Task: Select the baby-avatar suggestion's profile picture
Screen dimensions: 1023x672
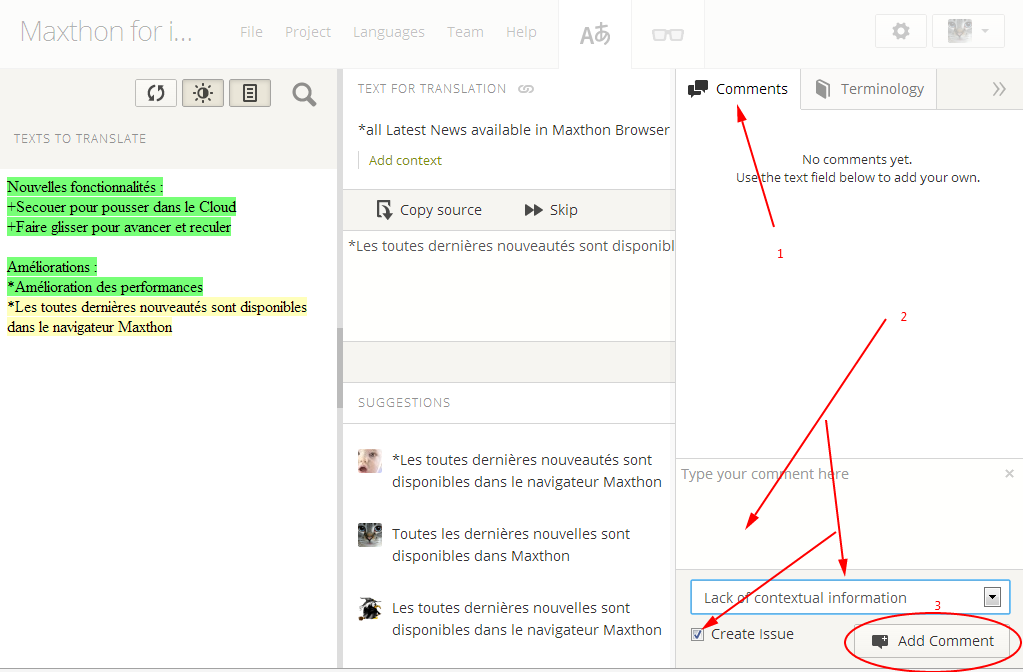Action: pyautogui.click(x=370, y=461)
